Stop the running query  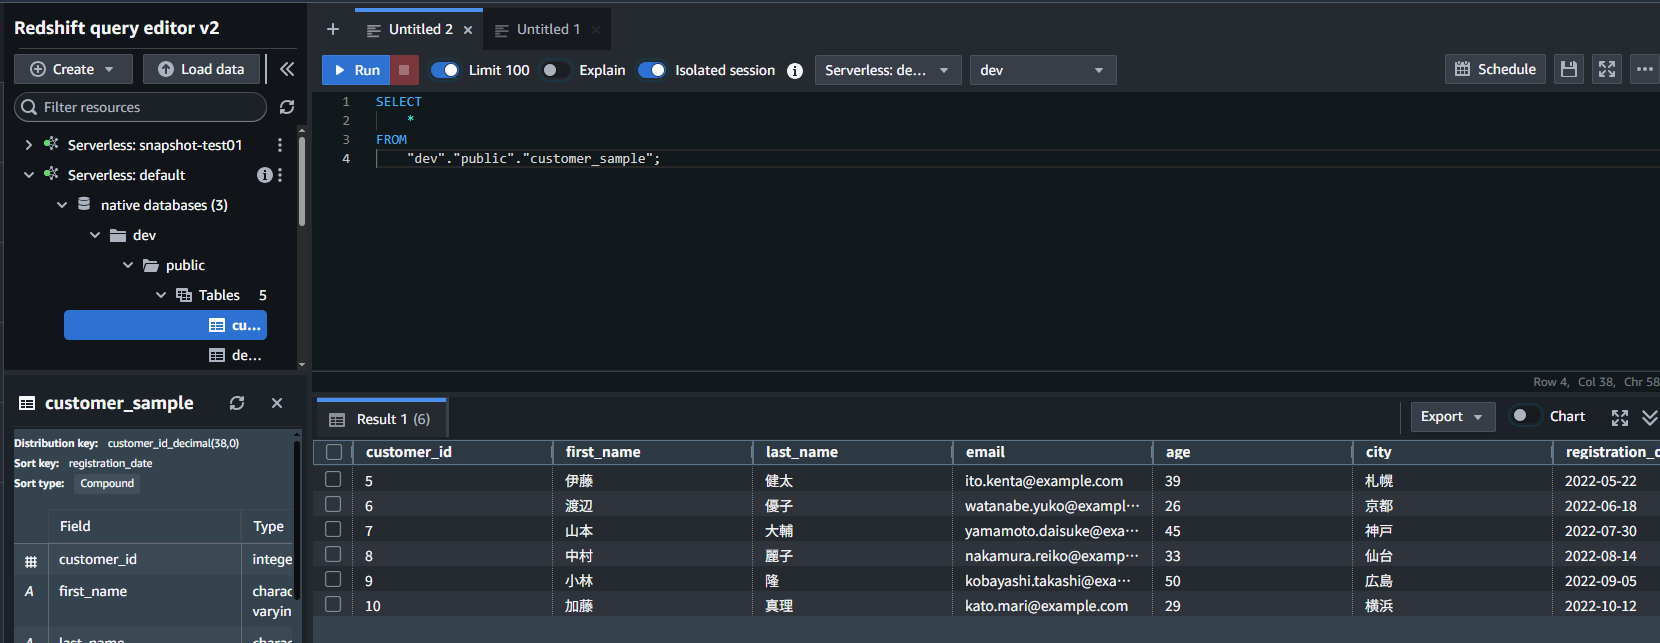point(404,70)
